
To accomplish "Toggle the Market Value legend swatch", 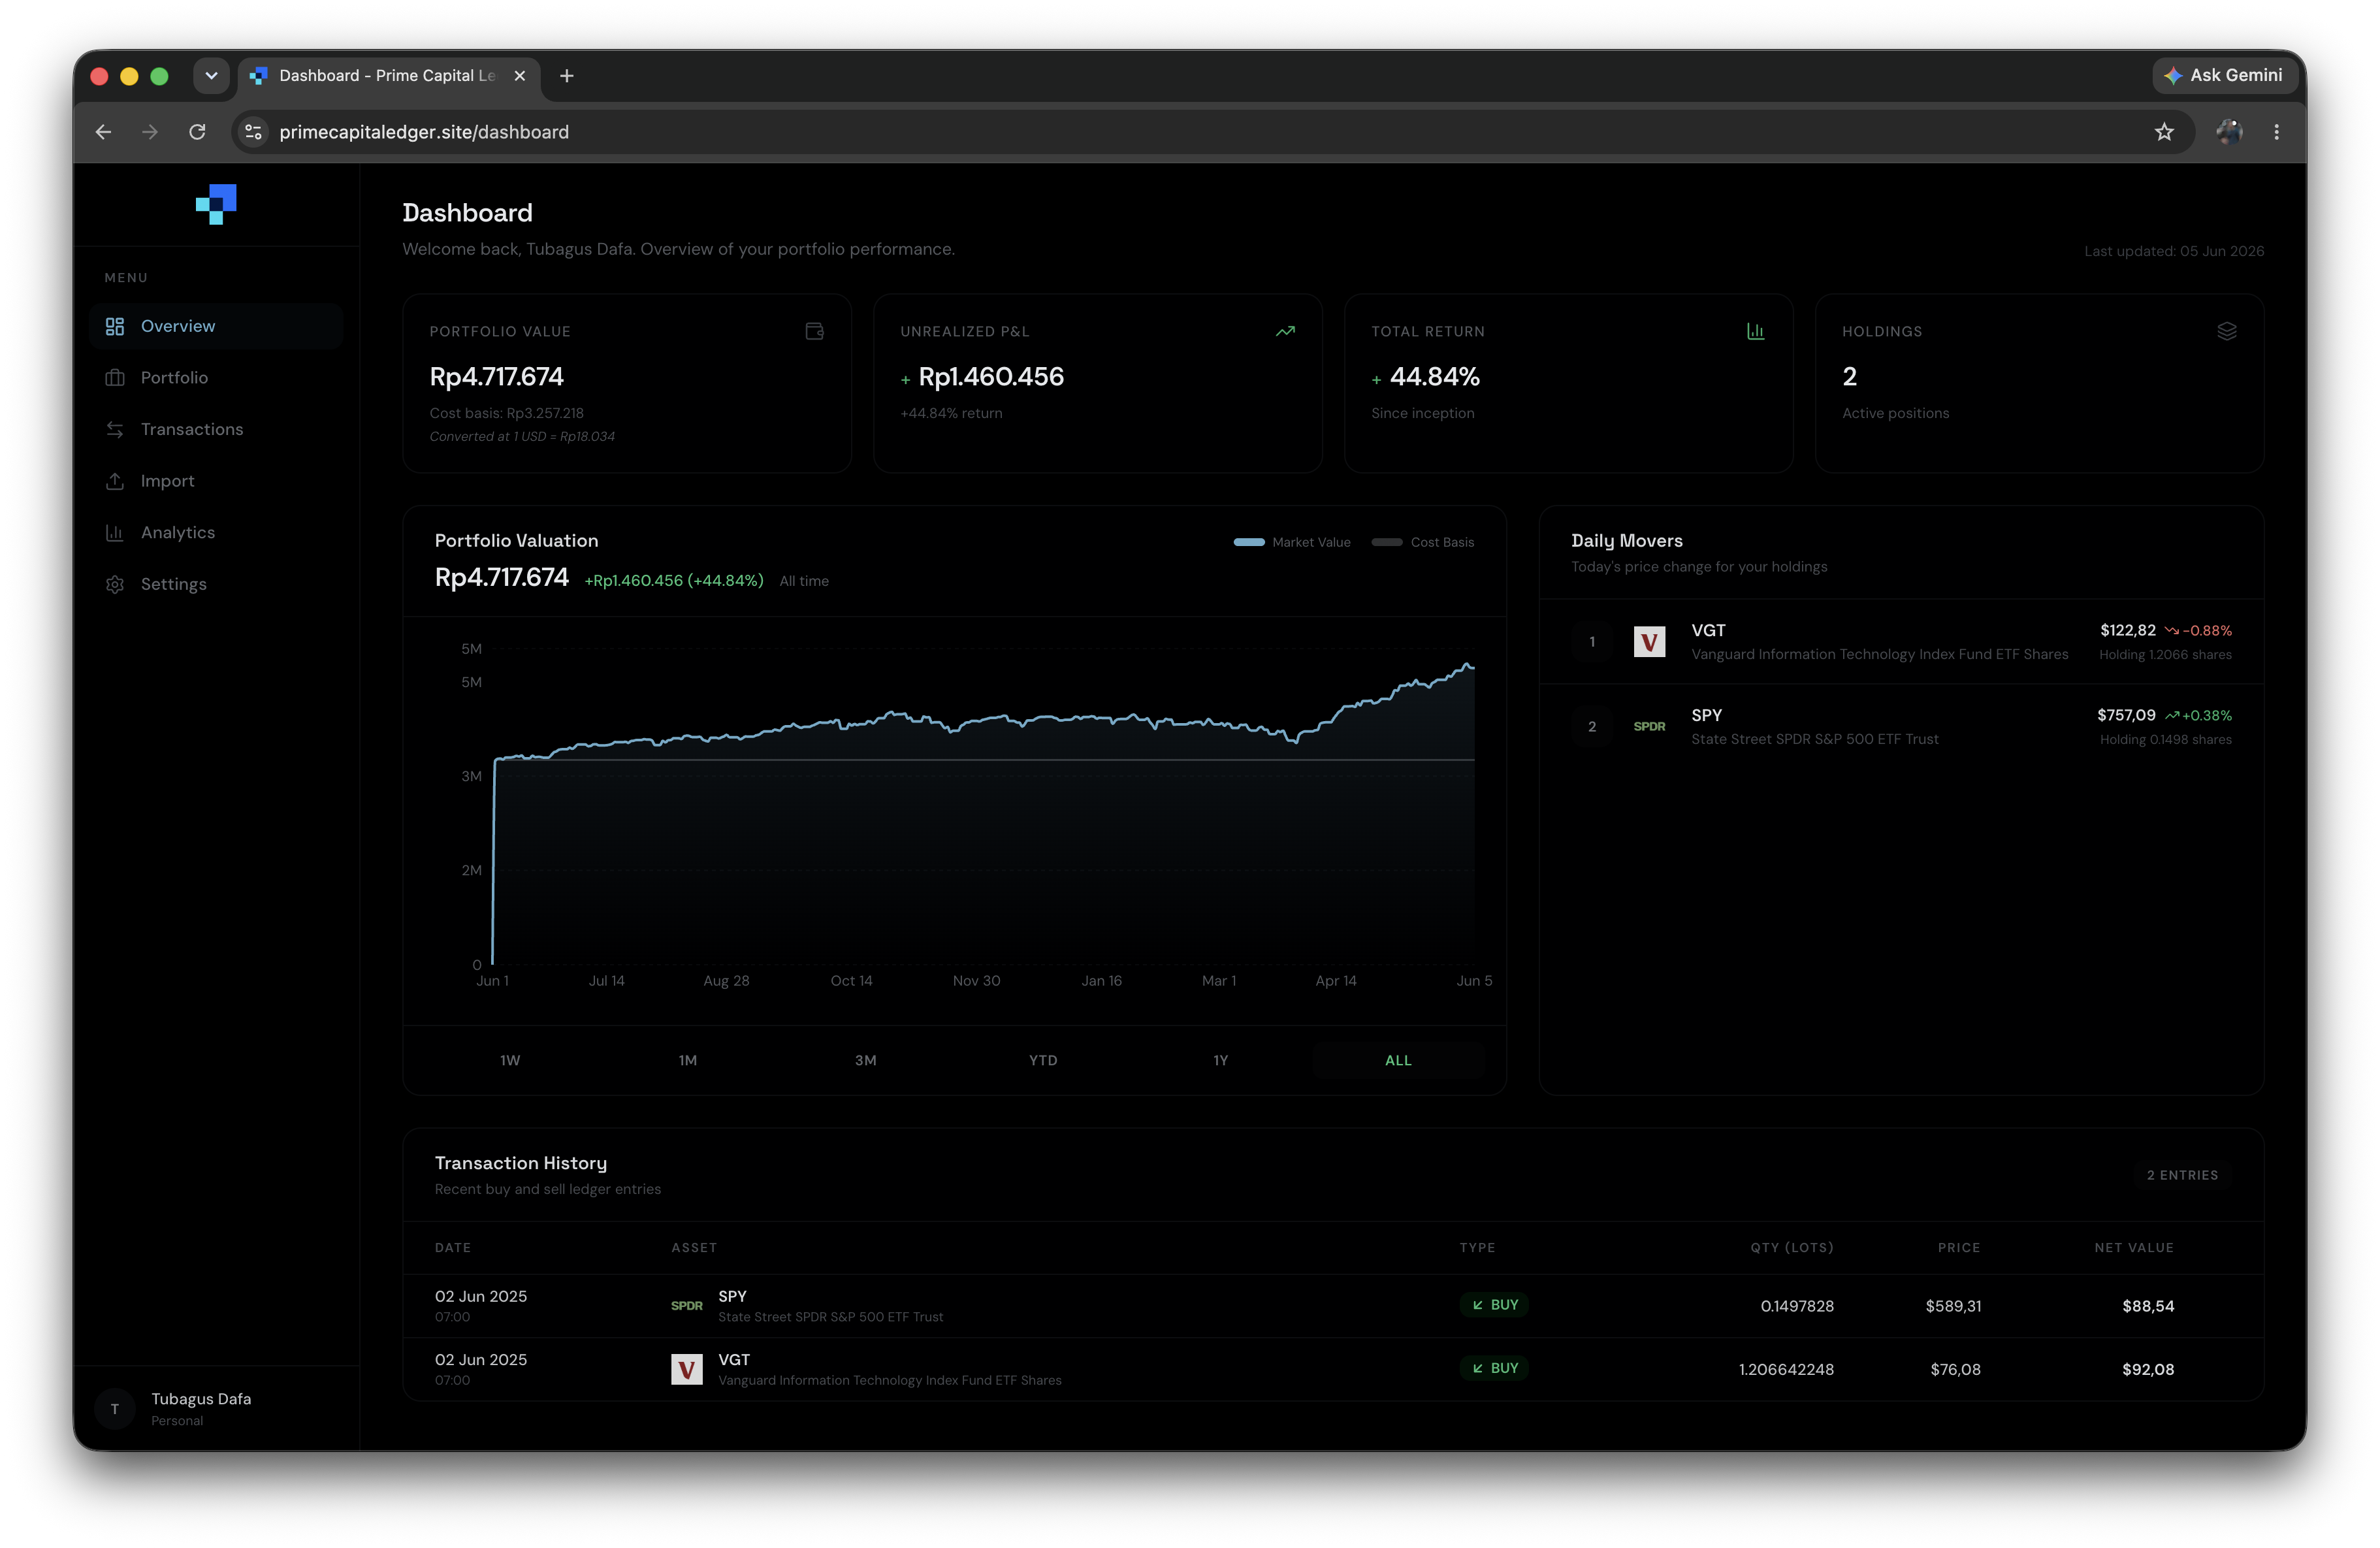I will click(x=1249, y=542).
